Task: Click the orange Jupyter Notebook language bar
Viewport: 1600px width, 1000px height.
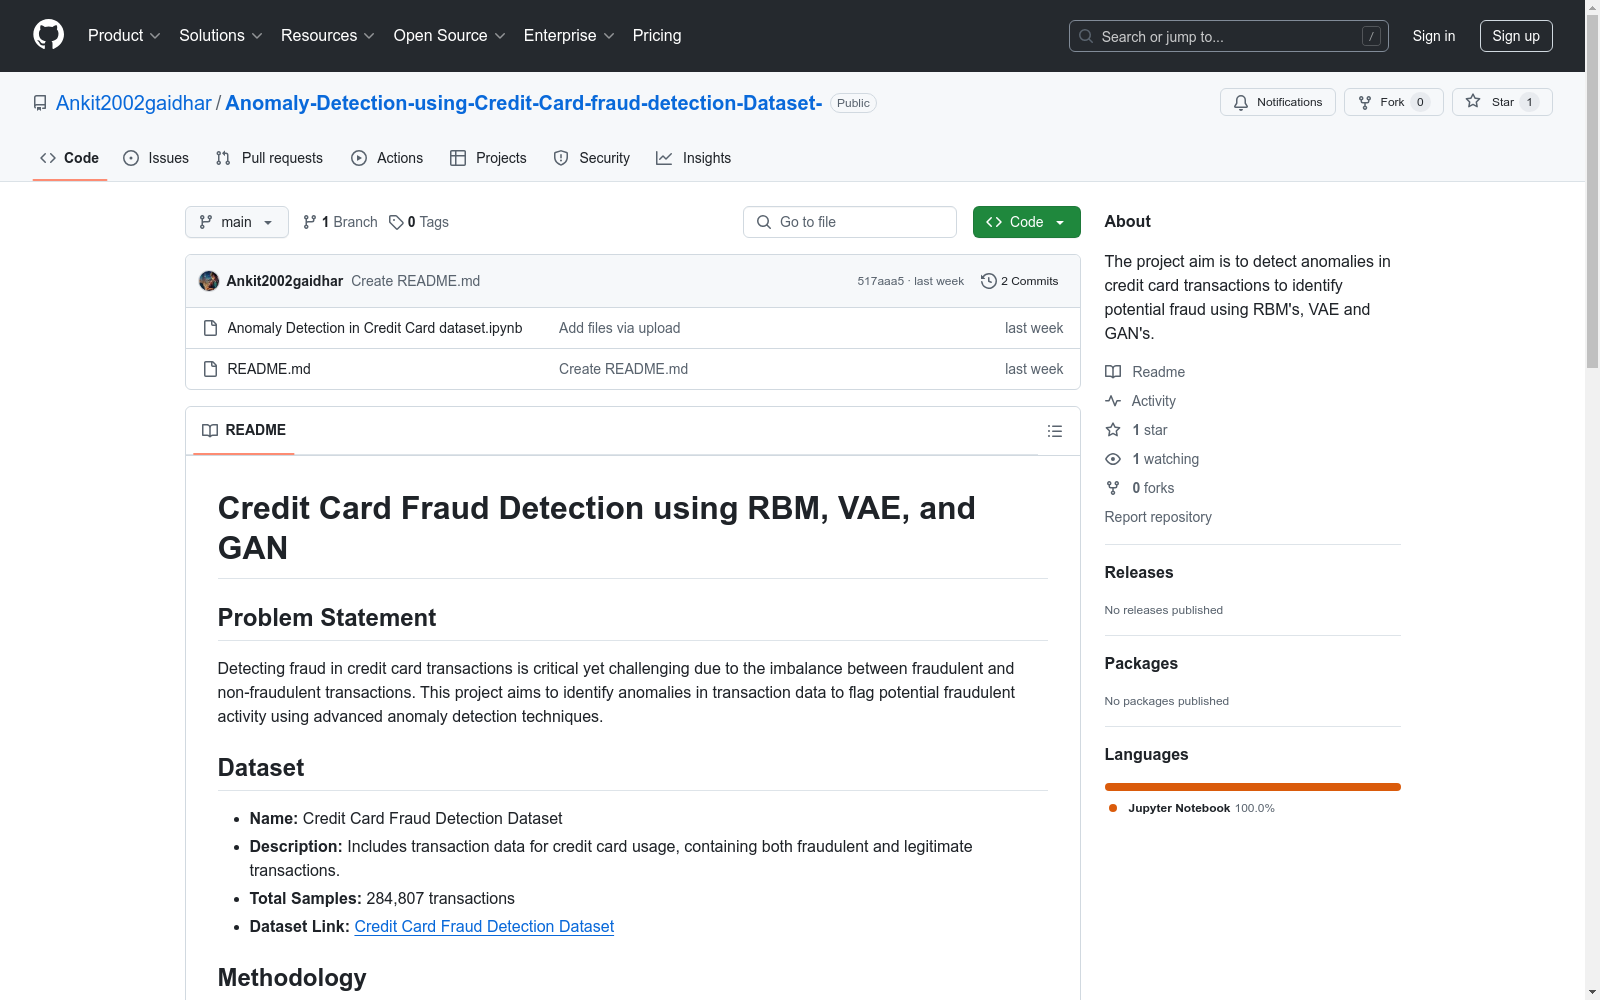Action: pyautogui.click(x=1253, y=787)
